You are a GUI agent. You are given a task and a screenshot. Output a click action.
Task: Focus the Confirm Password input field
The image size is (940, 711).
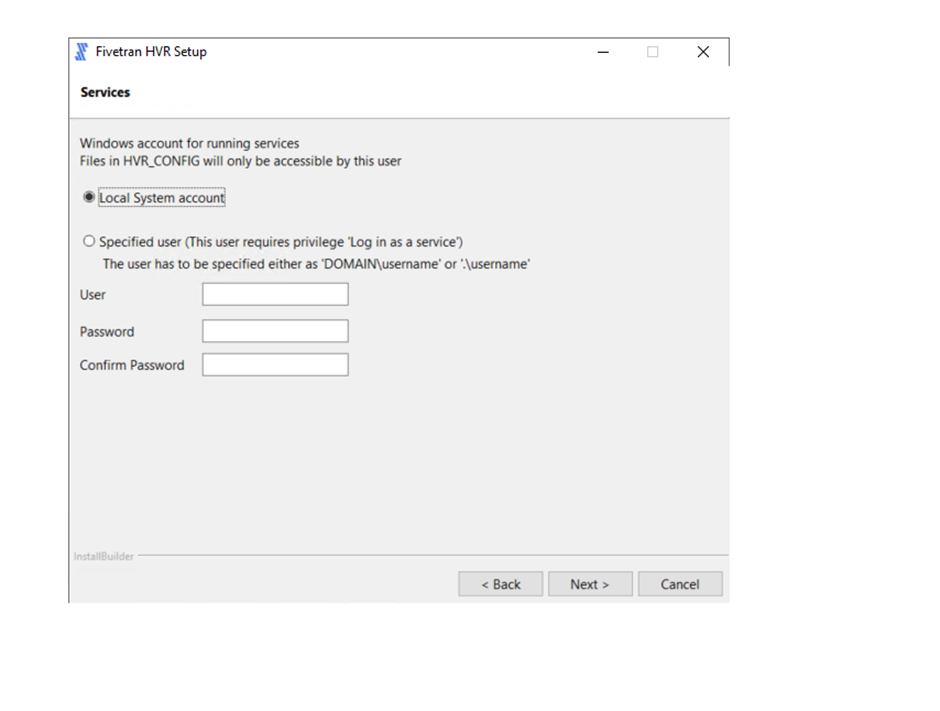(275, 364)
